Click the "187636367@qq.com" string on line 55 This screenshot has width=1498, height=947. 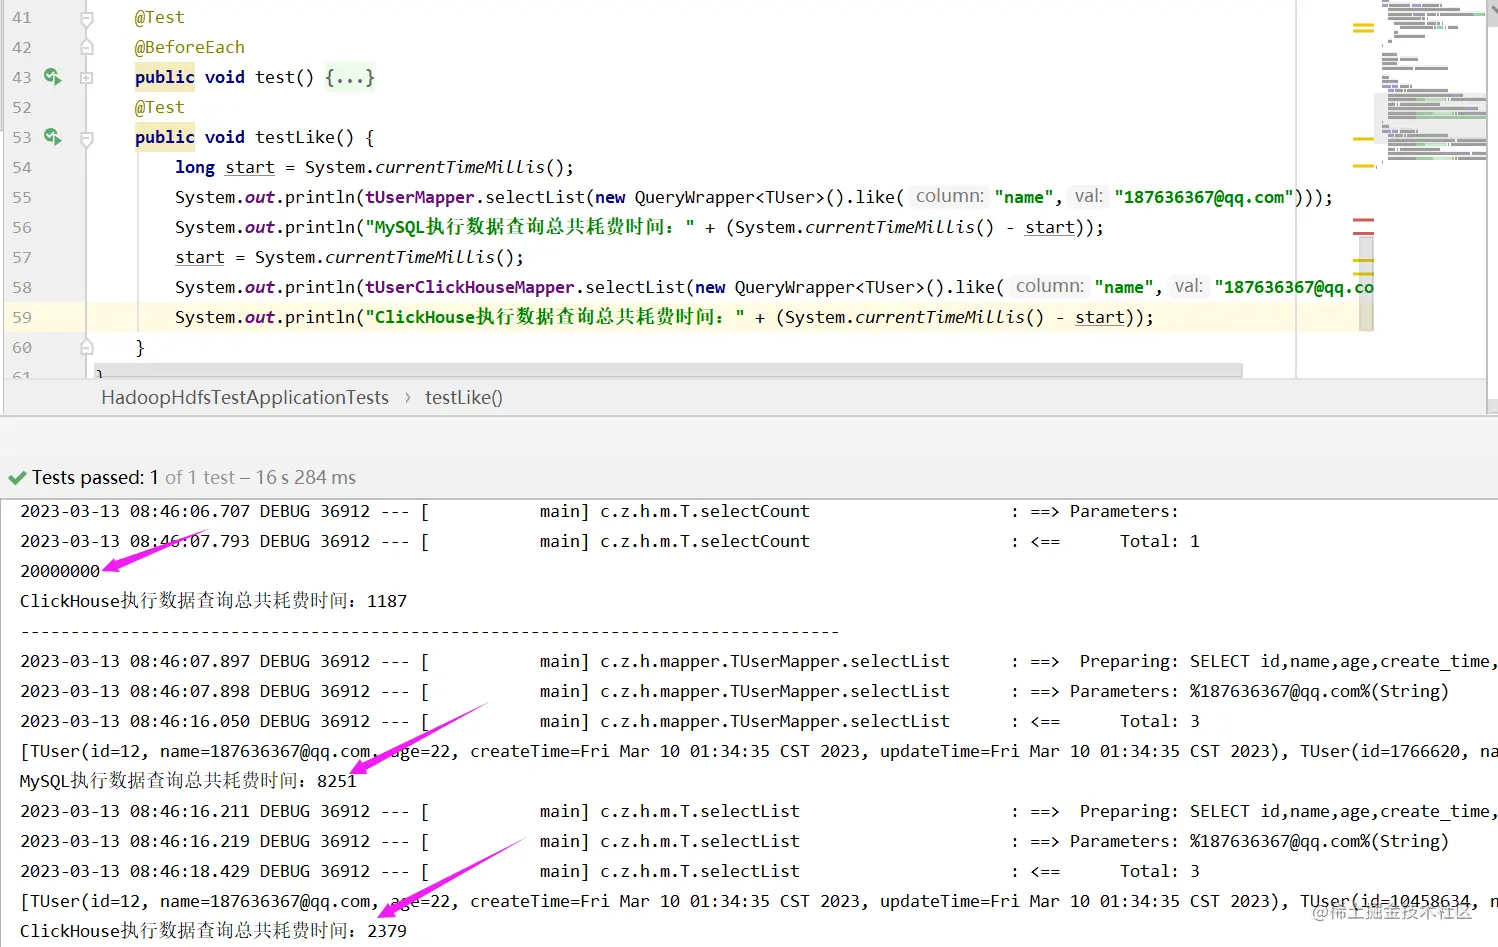click(1204, 197)
